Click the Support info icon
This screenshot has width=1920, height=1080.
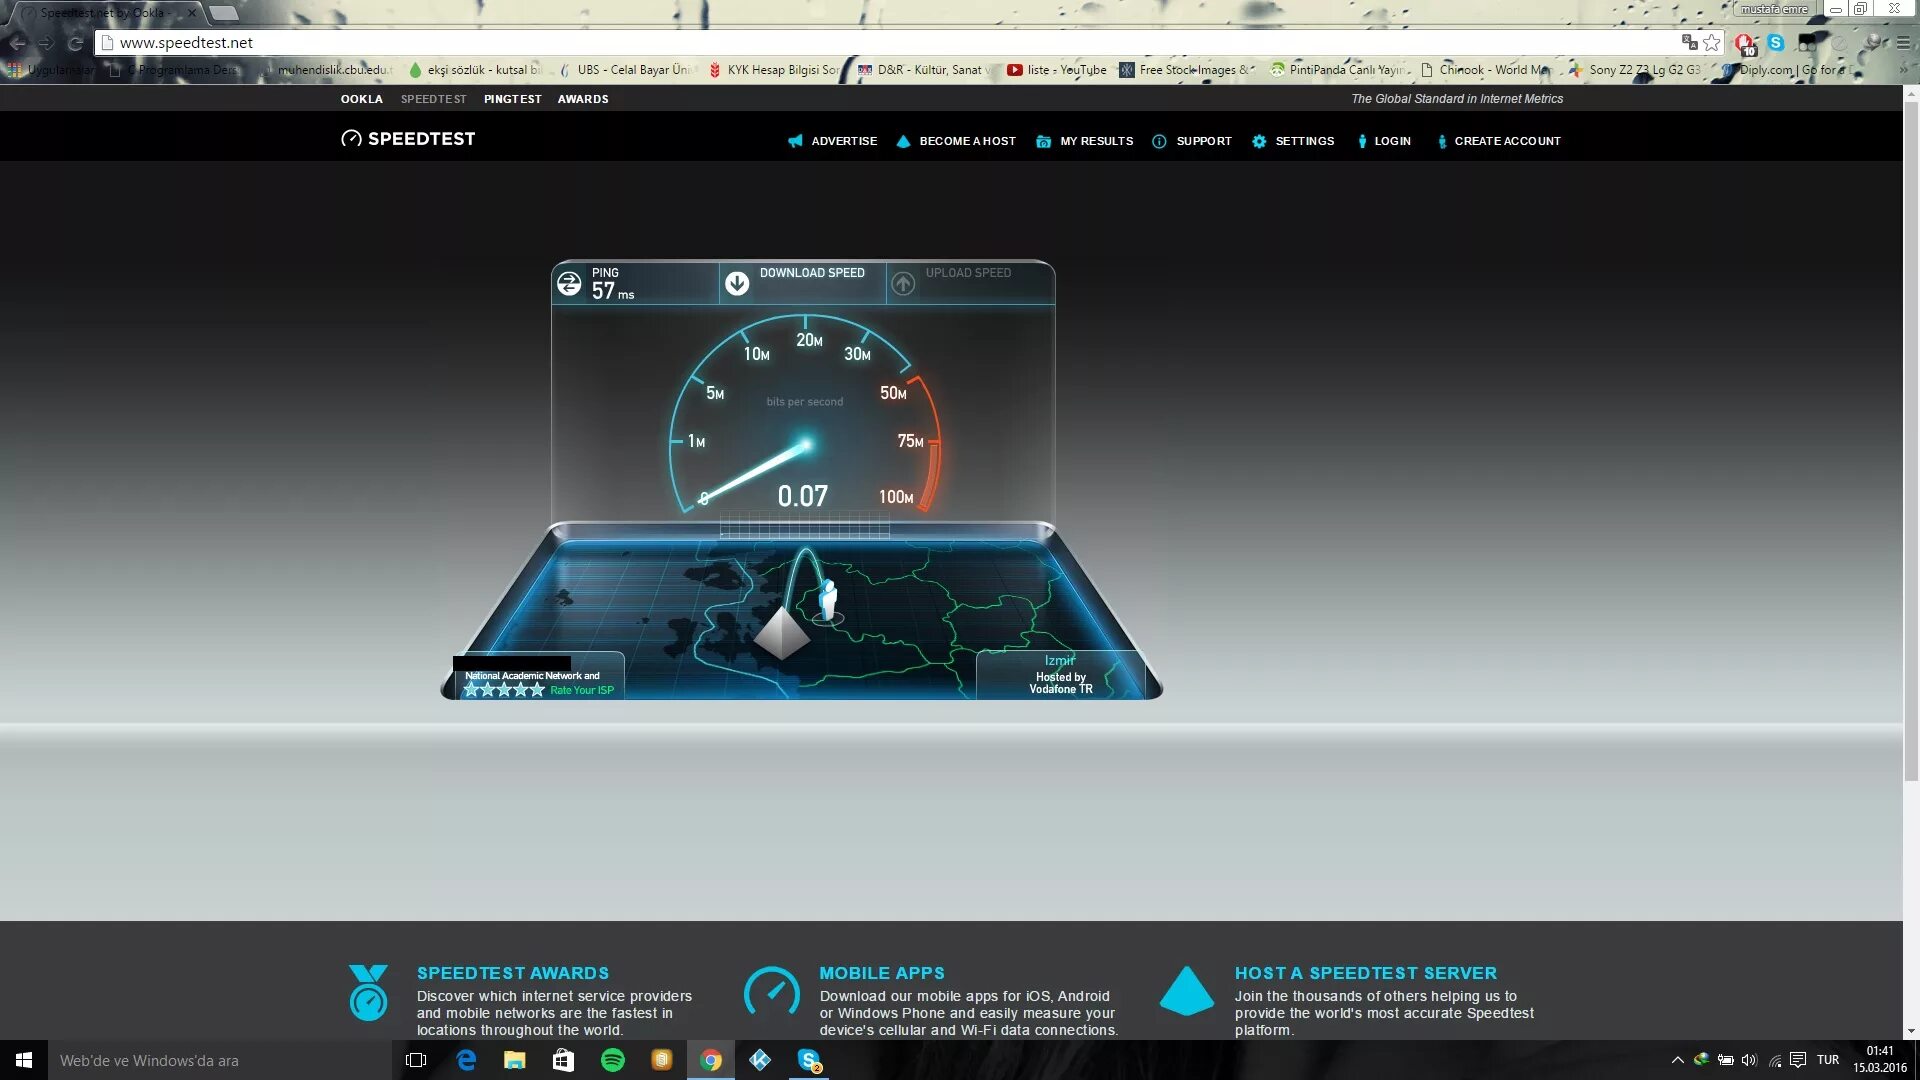click(1159, 141)
